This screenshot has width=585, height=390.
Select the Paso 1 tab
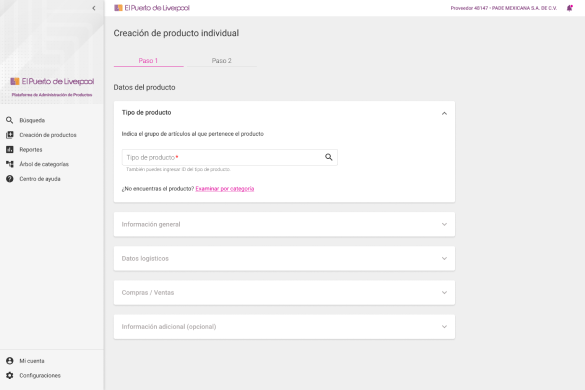tap(148, 60)
